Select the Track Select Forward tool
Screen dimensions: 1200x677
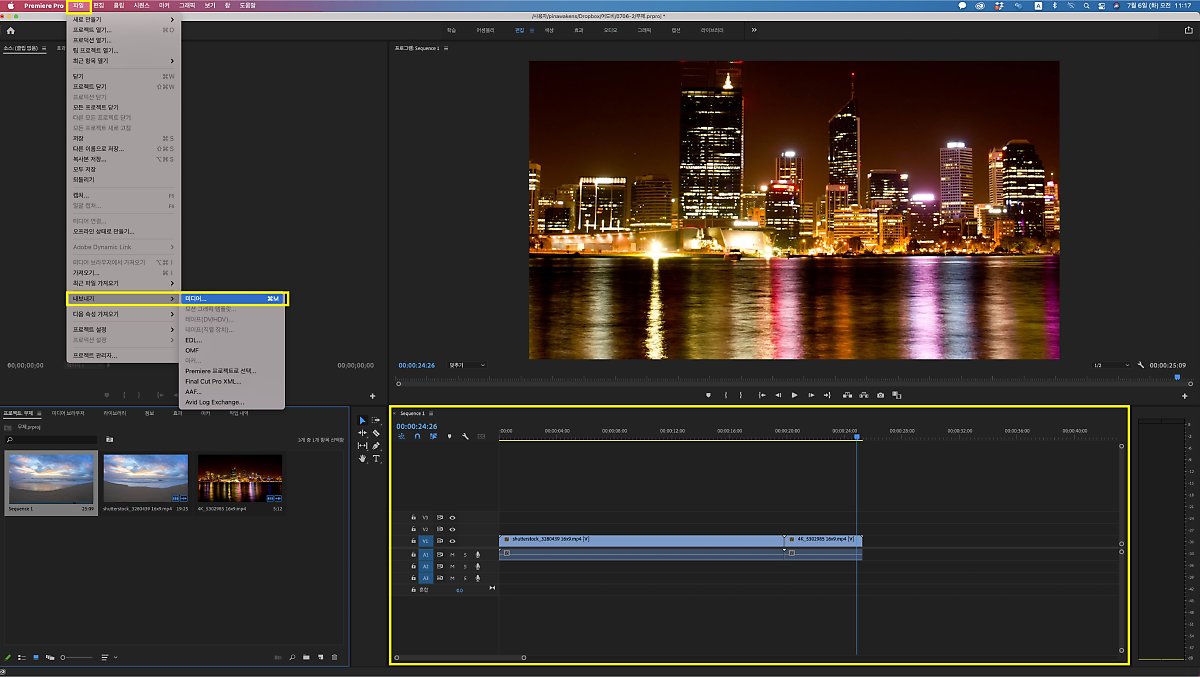[376, 421]
